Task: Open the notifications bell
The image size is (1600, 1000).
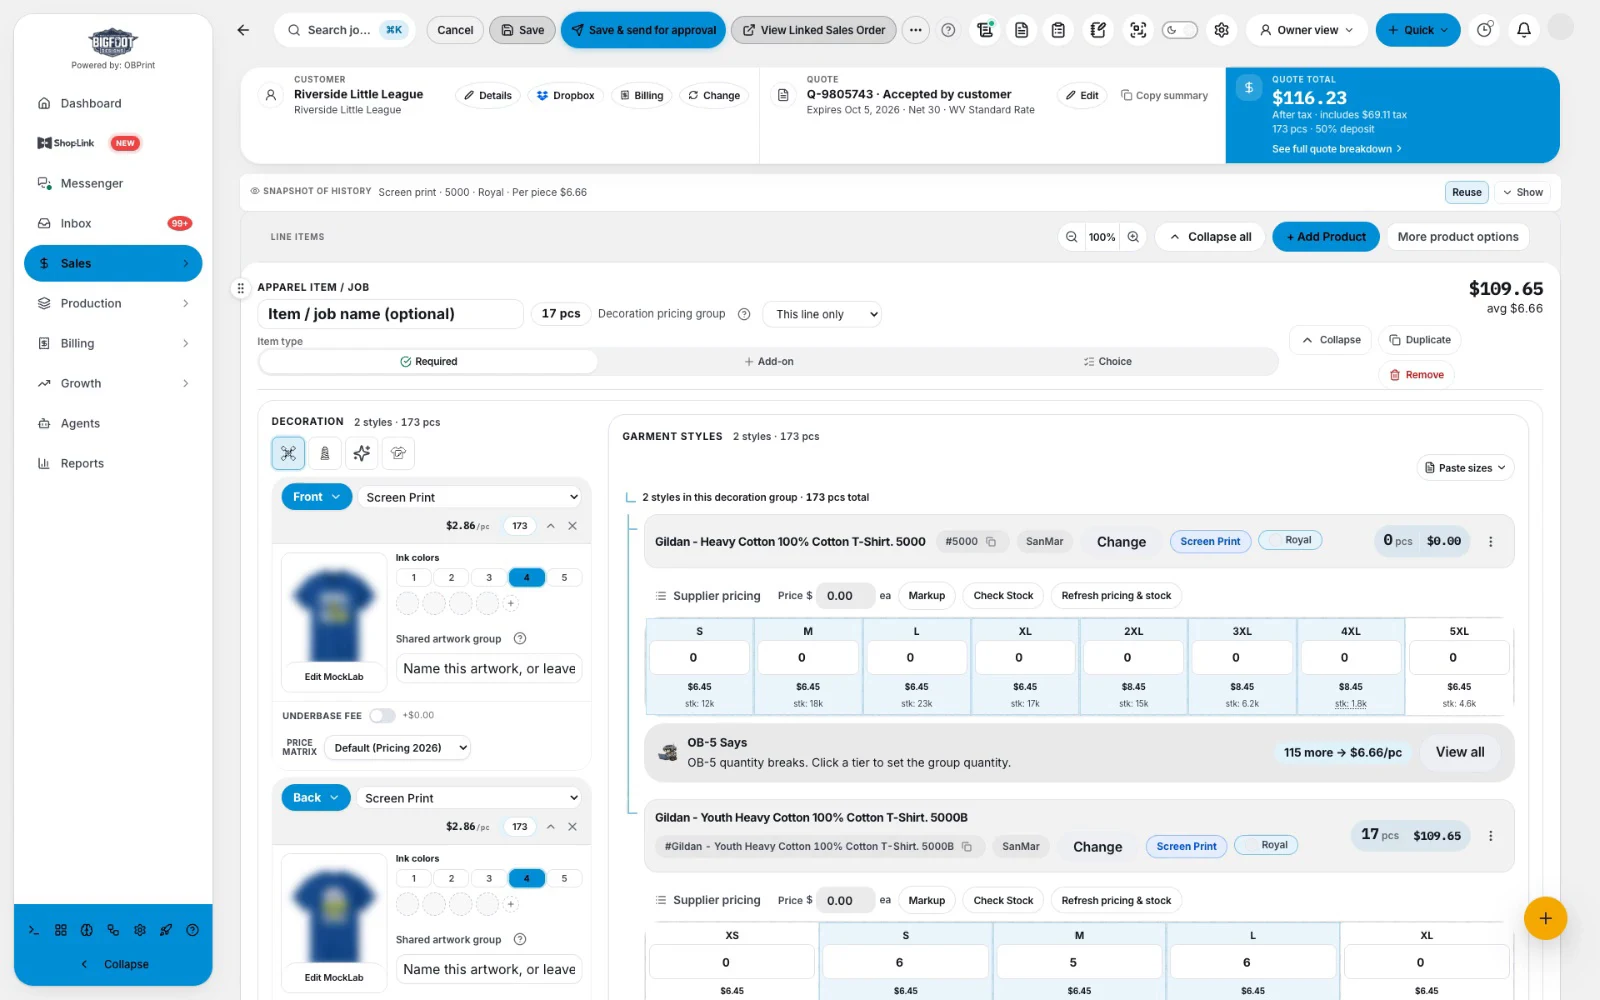Action: pyautogui.click(x=1524, y=30)
